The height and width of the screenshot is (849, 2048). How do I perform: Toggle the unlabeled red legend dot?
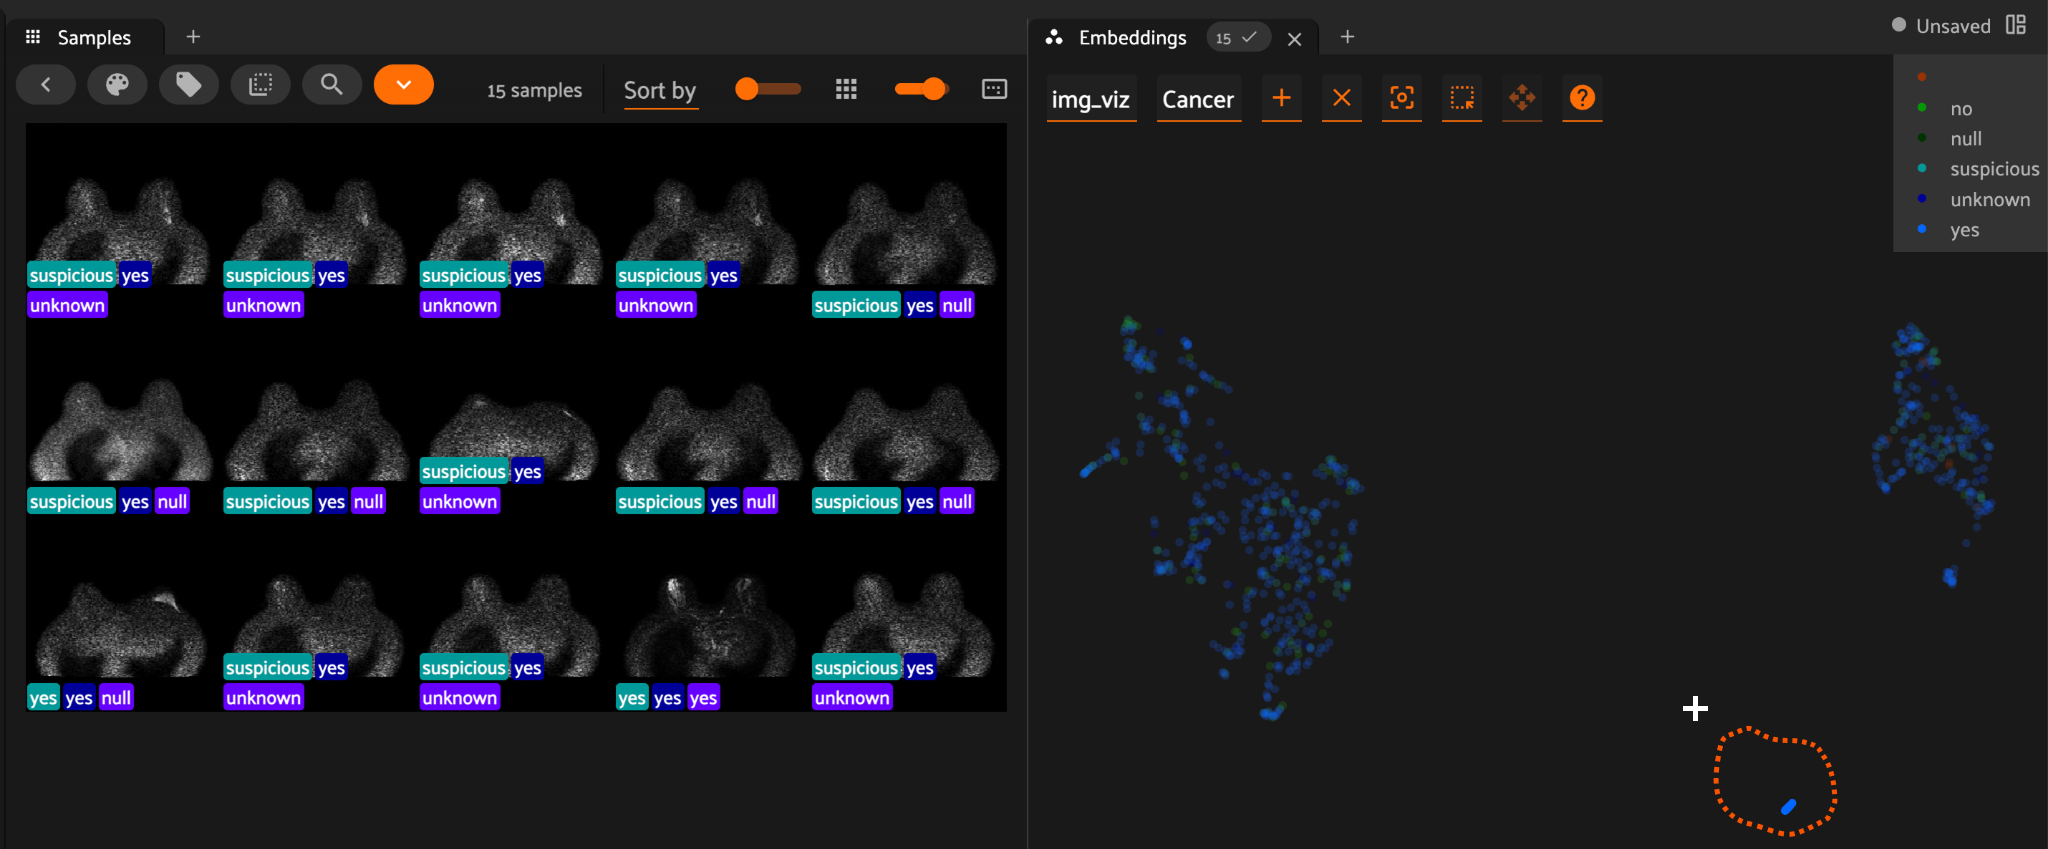pos(1922,77)
